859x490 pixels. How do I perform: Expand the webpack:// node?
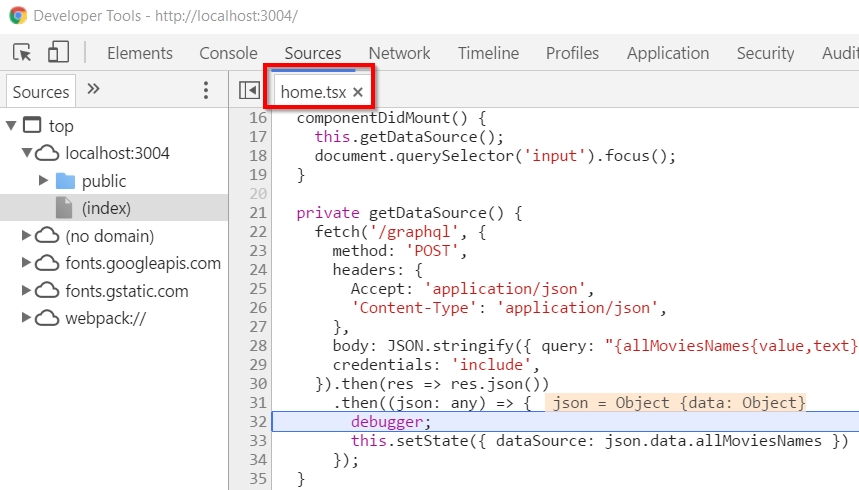28,318
